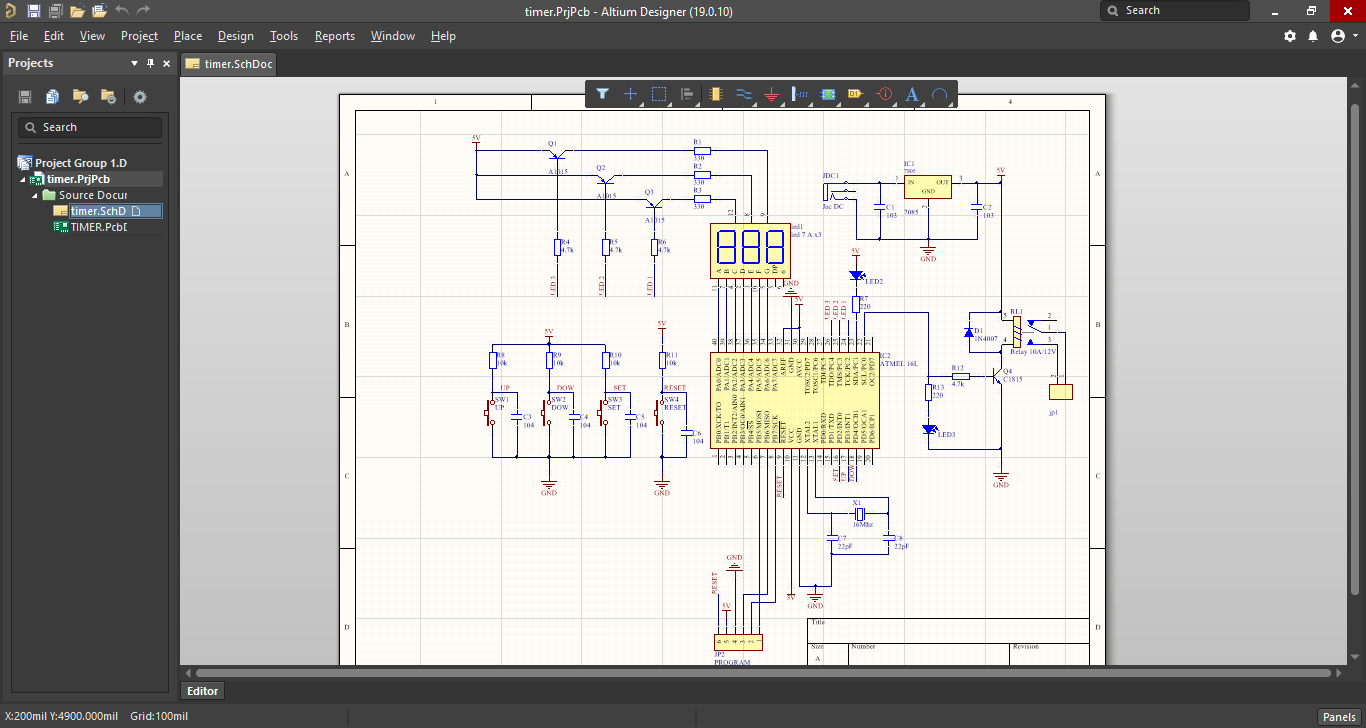Click the horizontal scrollbar below the schematic
1366x728 pixels.
pyautogui.click(x=760, y=674)
